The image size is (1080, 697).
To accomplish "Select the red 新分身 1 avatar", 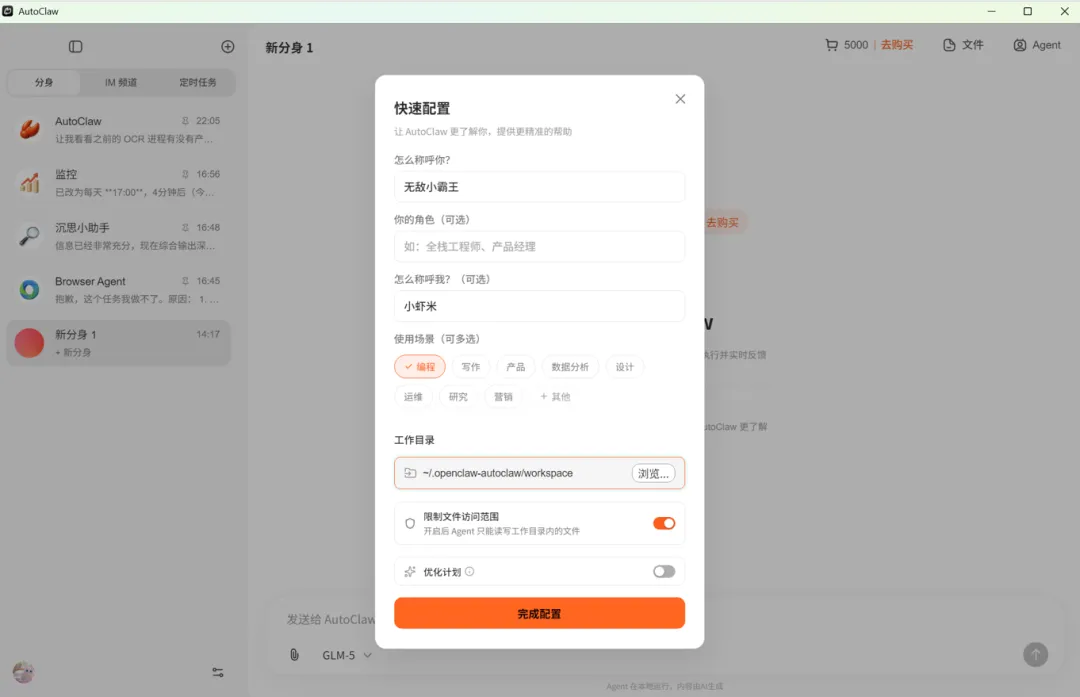I will (30, 343).
